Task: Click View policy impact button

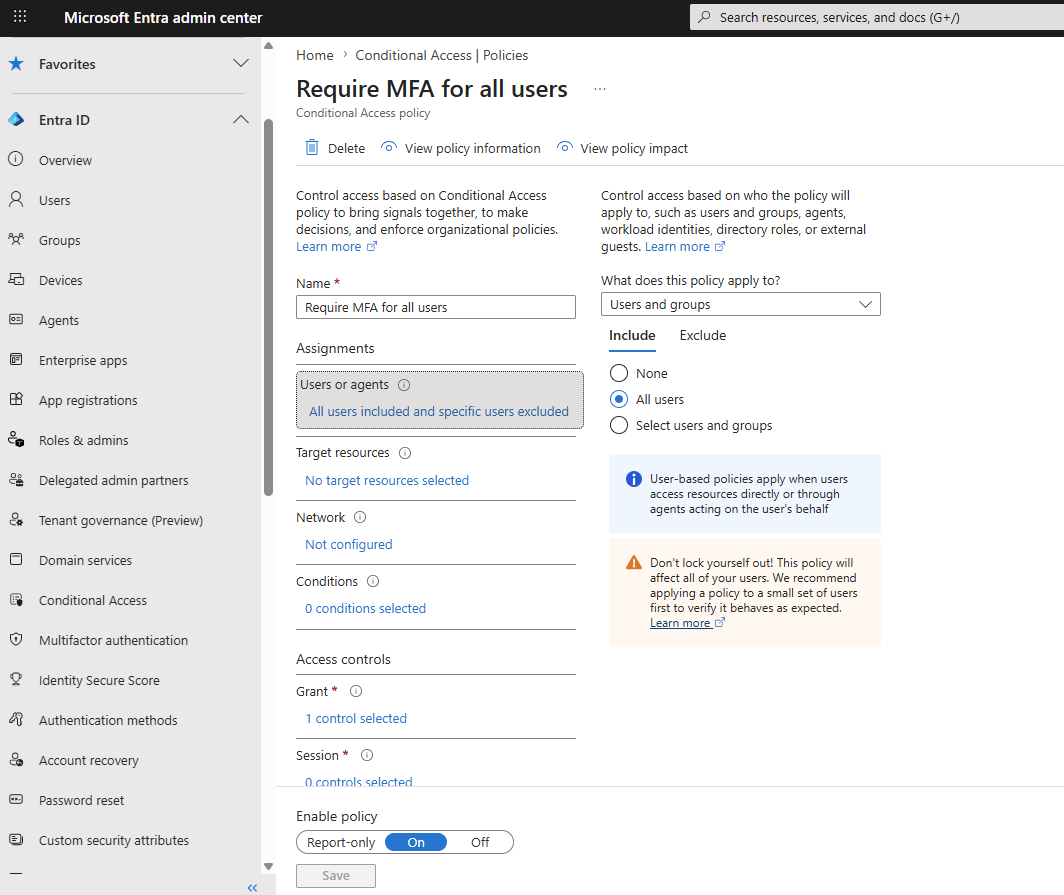Action: coord(622,148)
